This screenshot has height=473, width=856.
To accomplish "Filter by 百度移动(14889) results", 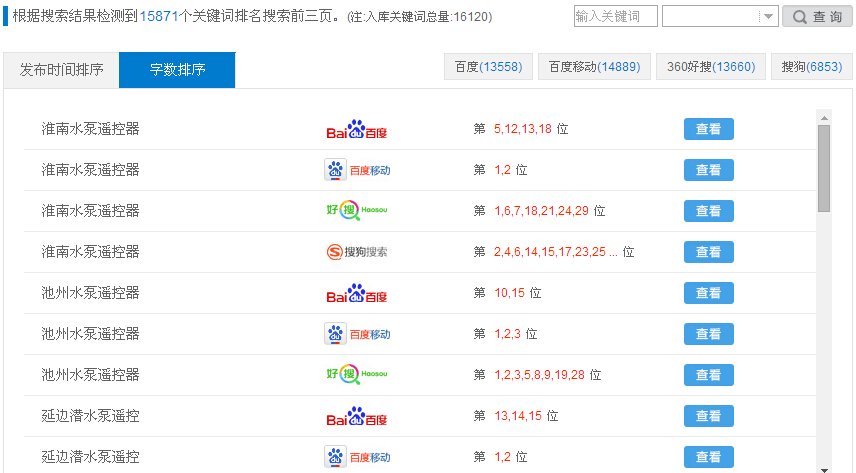I will point(594,67).
